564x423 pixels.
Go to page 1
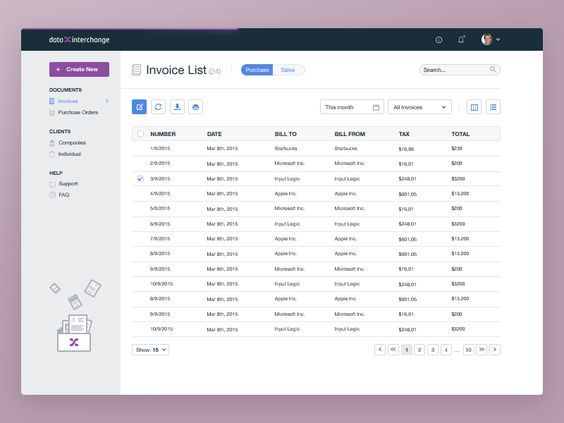point(406,350)
